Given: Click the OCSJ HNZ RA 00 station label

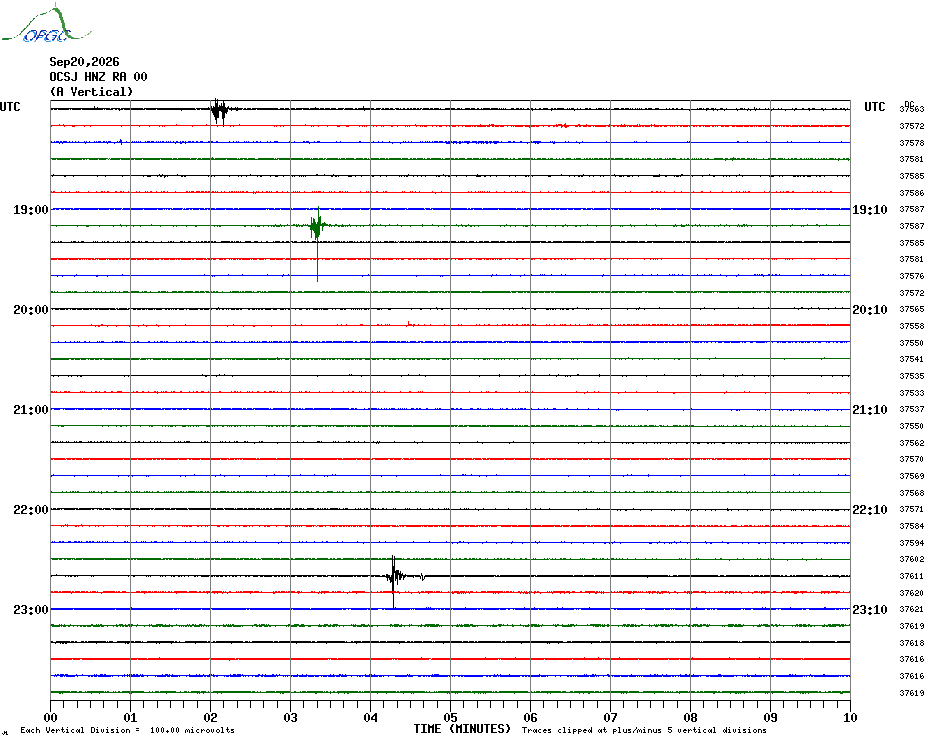Looking at the screenshot, I should [98, 77].
